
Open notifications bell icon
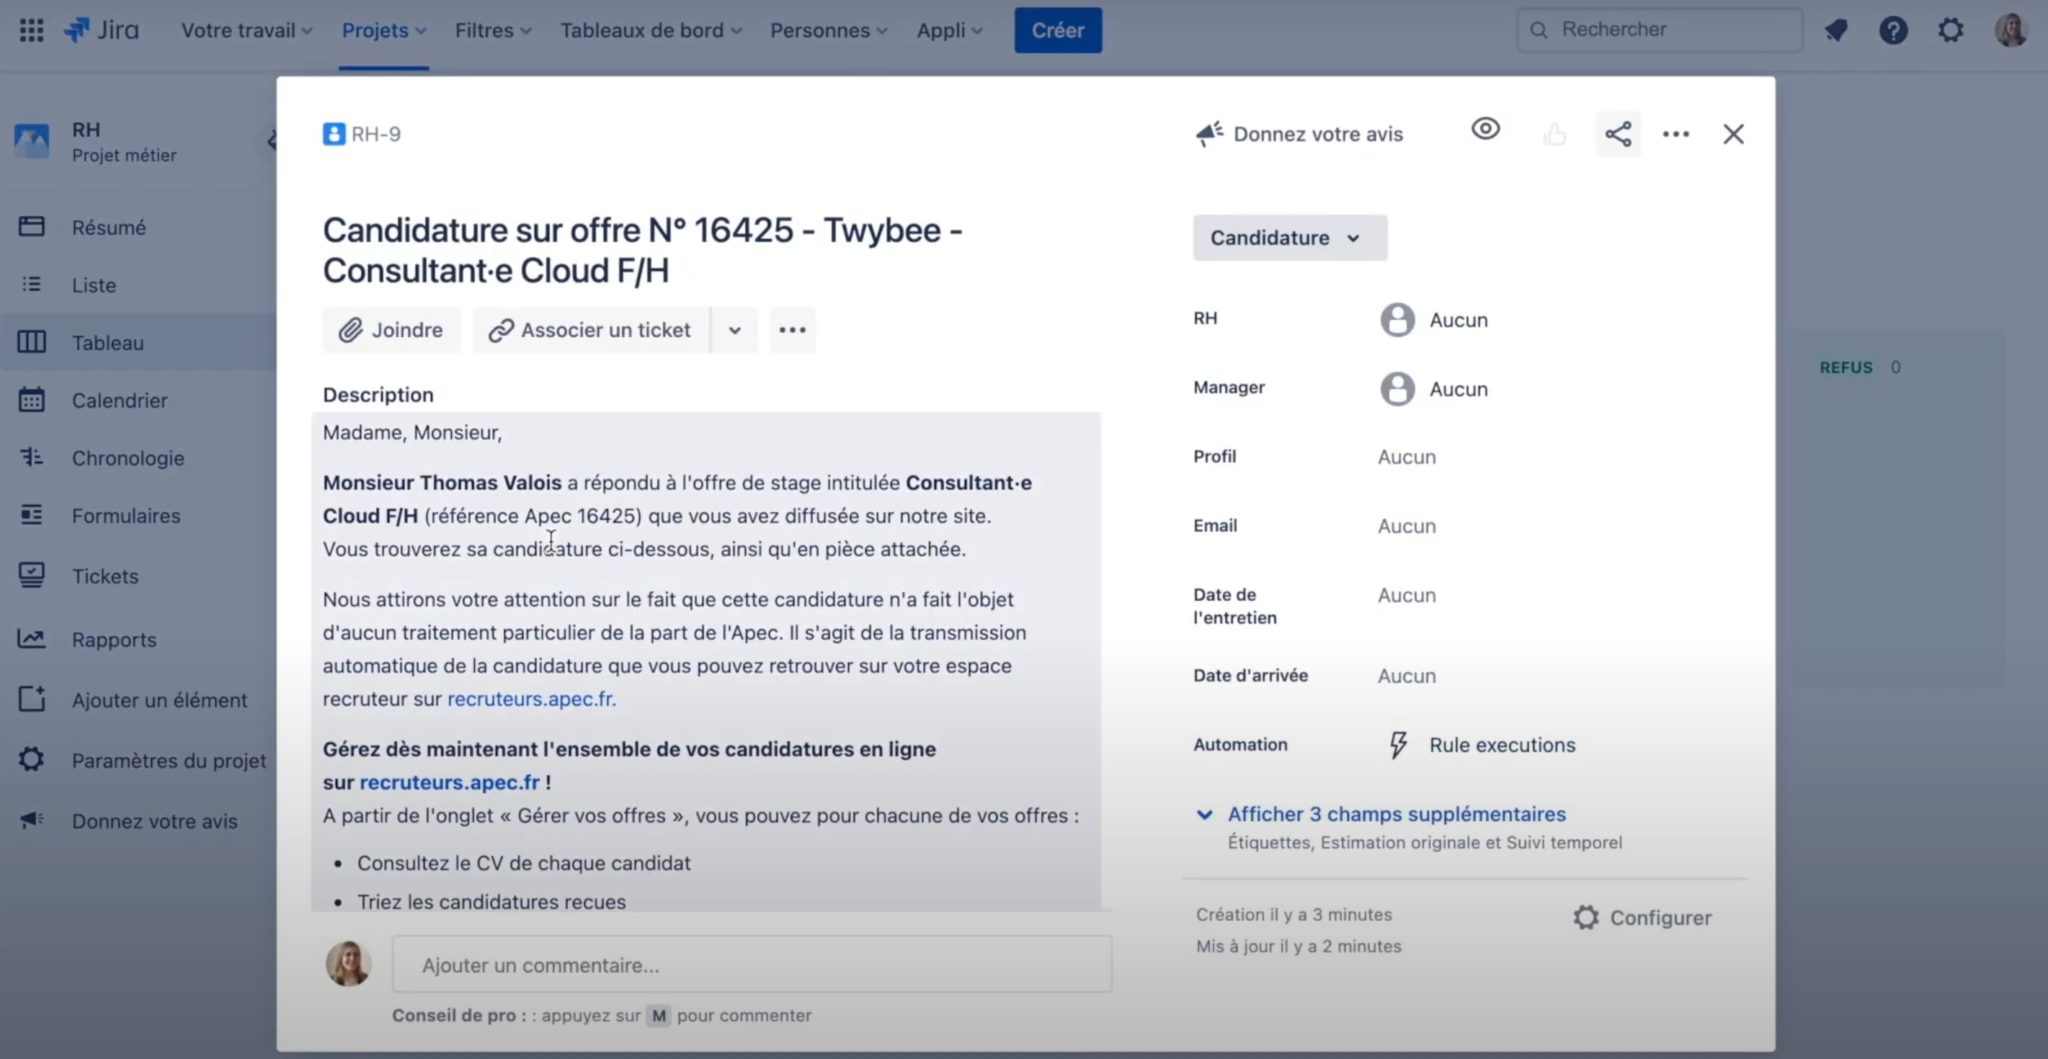coord(1836,30)
